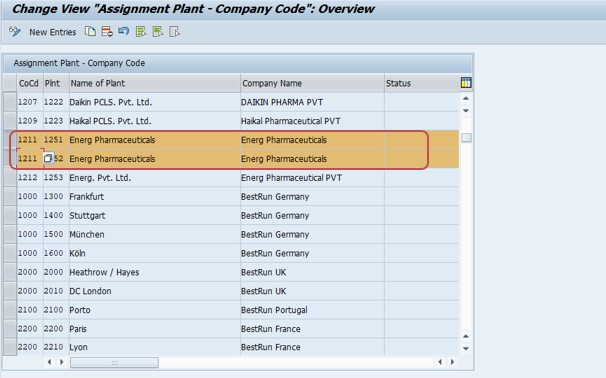
Task: Click the vertical scrollbar thumb
Action: pos(466,138)
